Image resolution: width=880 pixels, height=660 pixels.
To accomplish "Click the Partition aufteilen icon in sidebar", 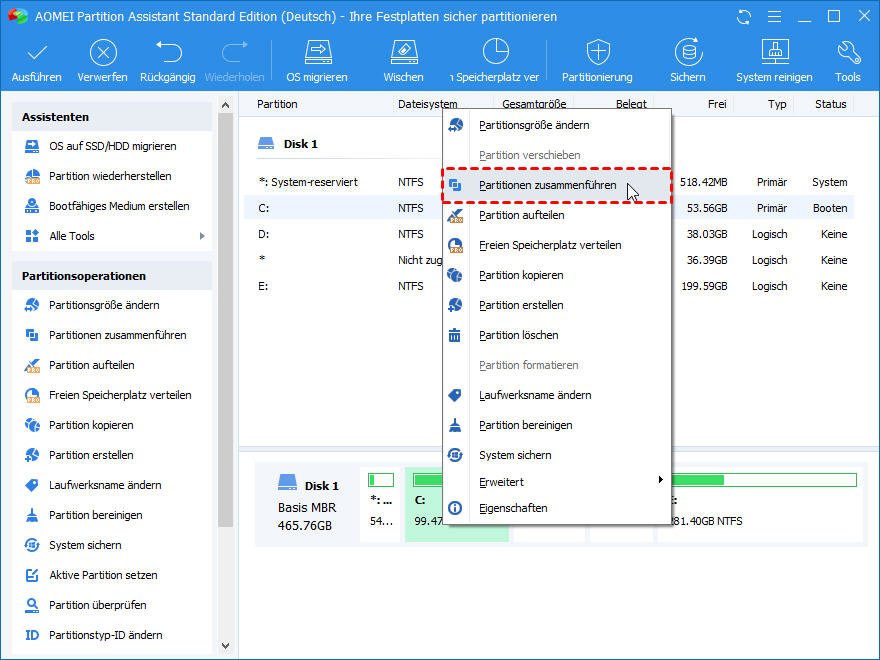I will [32, 365].
